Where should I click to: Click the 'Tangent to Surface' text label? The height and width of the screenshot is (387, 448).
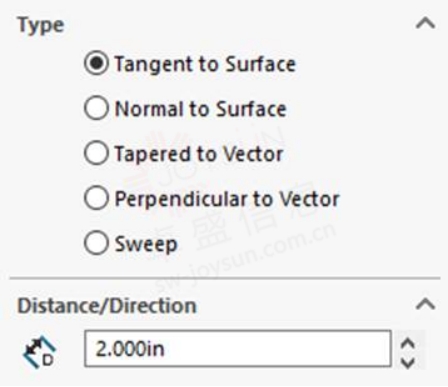[x=205, y=64]
